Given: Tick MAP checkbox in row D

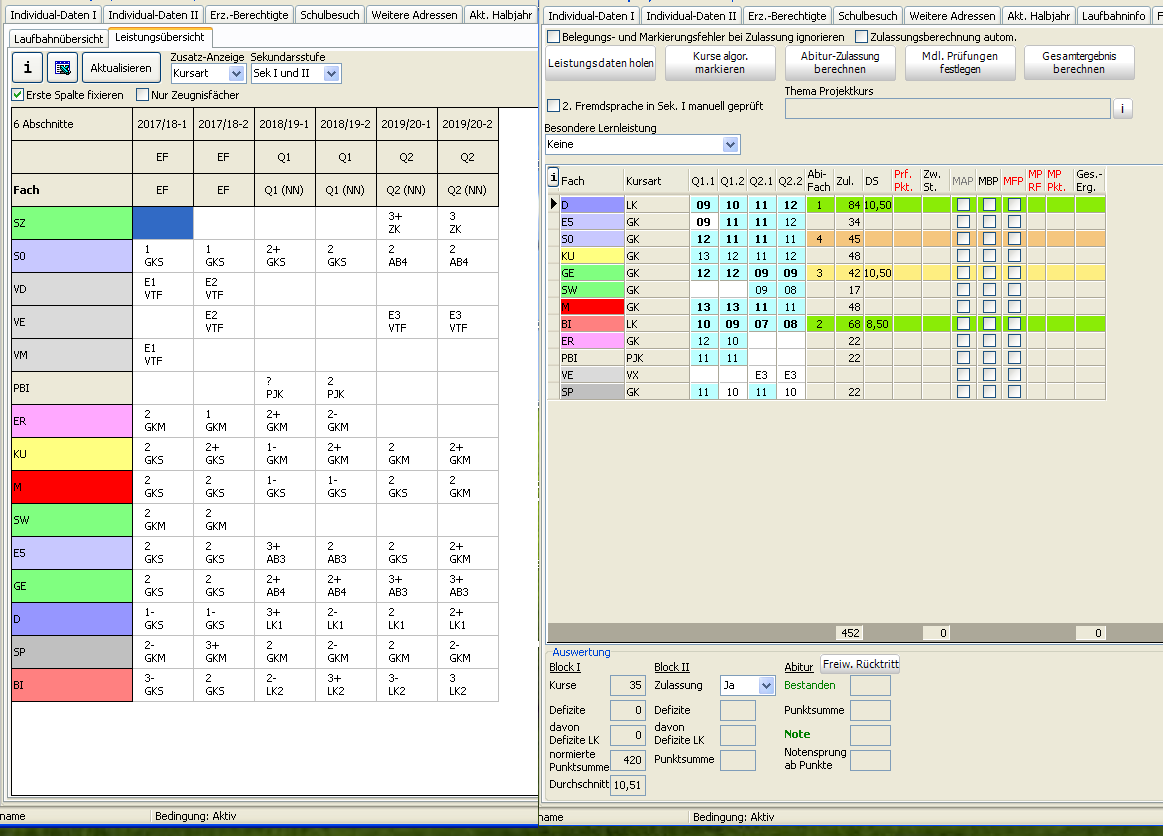Looking at the screenshot, I should pyautogui.click(x=963, y=205).
